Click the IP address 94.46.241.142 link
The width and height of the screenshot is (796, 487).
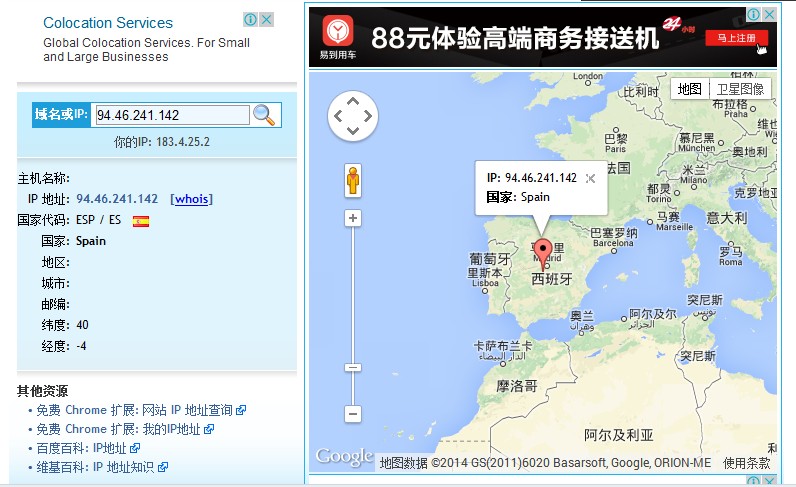[117, 199]
